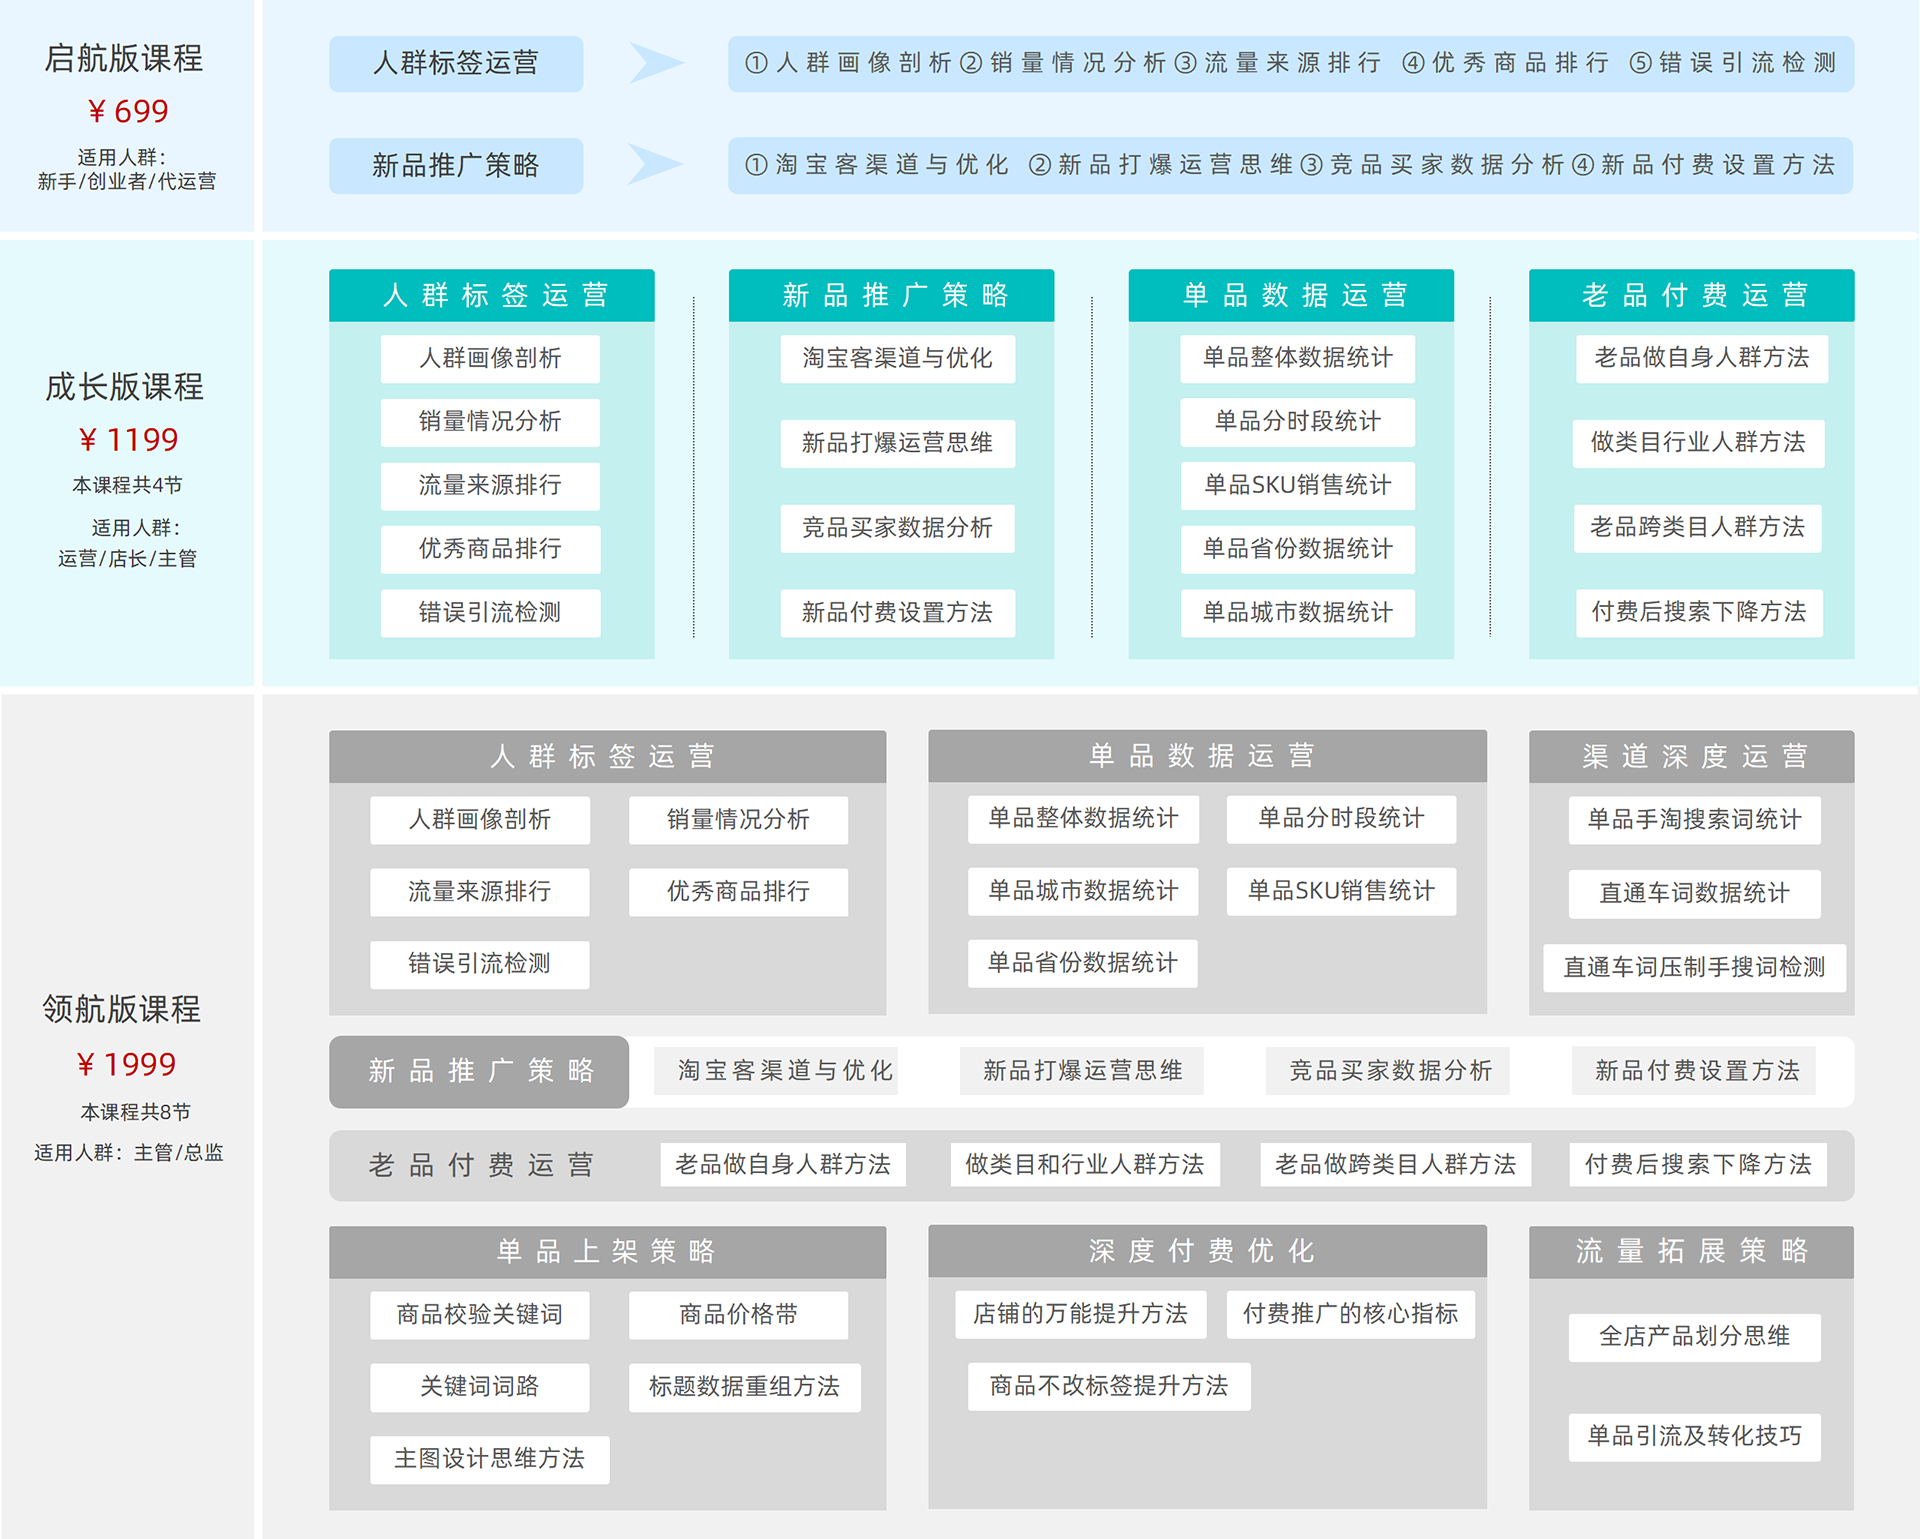Open the 深度付费优化 header

click(1207, 1251)
